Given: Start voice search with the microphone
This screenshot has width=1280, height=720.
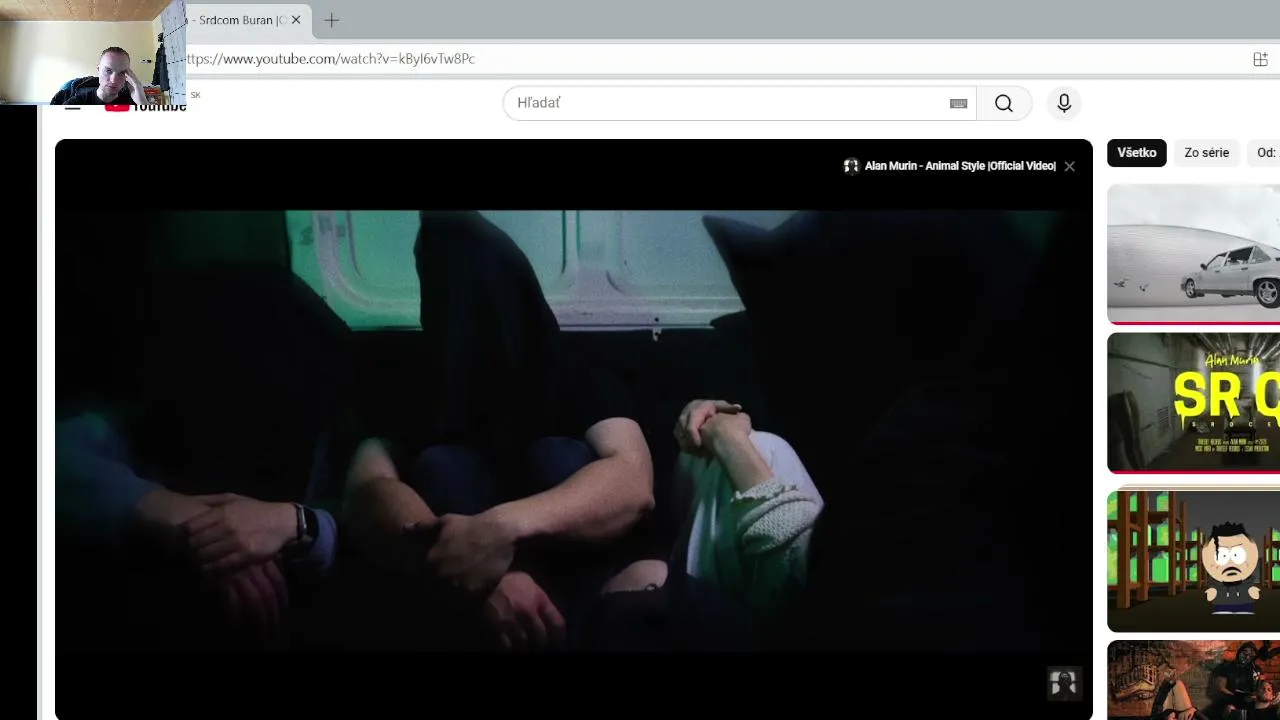Looking at the screenshot, I should pyautogui.click(x=1064, y=103).
